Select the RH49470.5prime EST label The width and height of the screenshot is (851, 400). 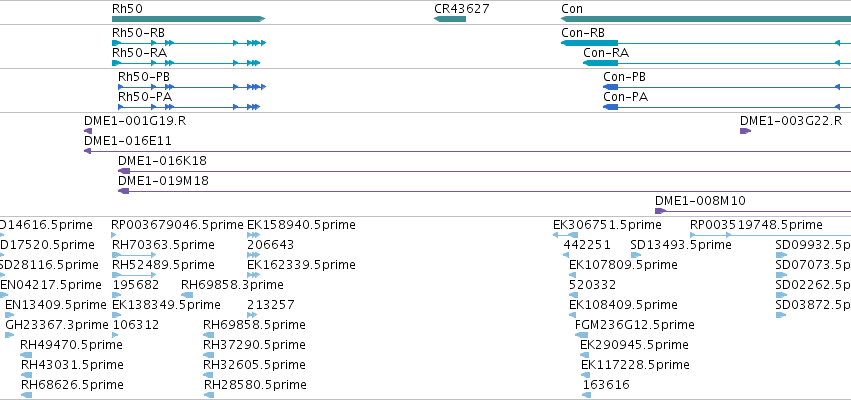click(71, 345)
